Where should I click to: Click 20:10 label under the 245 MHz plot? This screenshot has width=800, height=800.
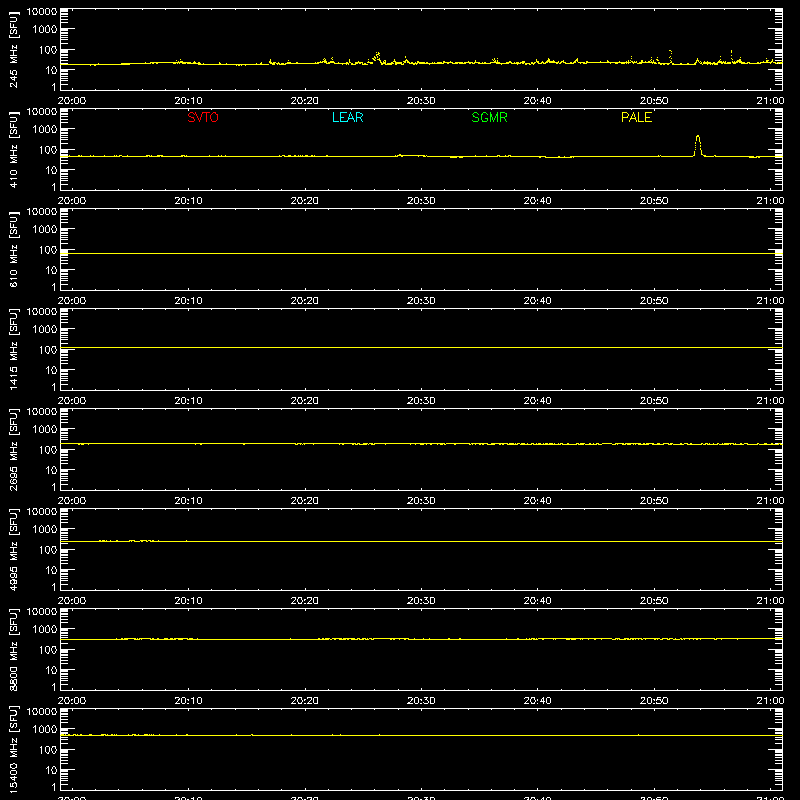click(188, 101)
